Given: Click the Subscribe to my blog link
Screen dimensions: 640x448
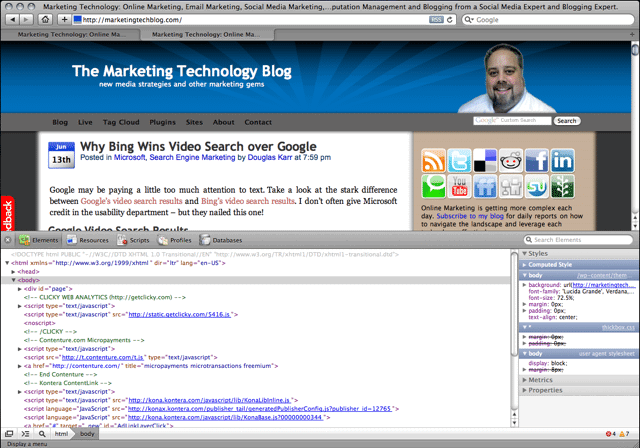Looking at the screenshot, I should tap(470, 216).
